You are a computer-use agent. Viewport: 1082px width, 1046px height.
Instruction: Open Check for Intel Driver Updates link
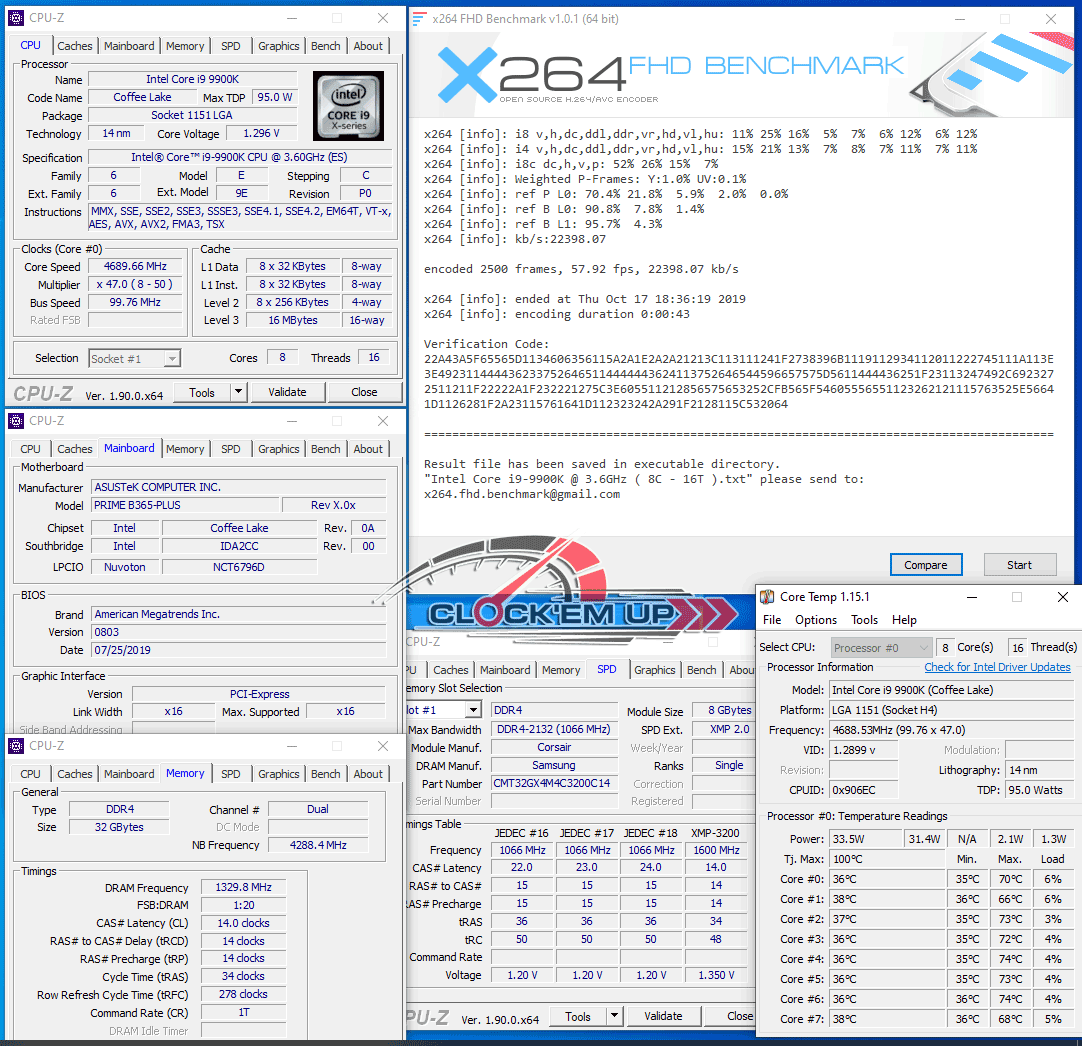[997, 667]
